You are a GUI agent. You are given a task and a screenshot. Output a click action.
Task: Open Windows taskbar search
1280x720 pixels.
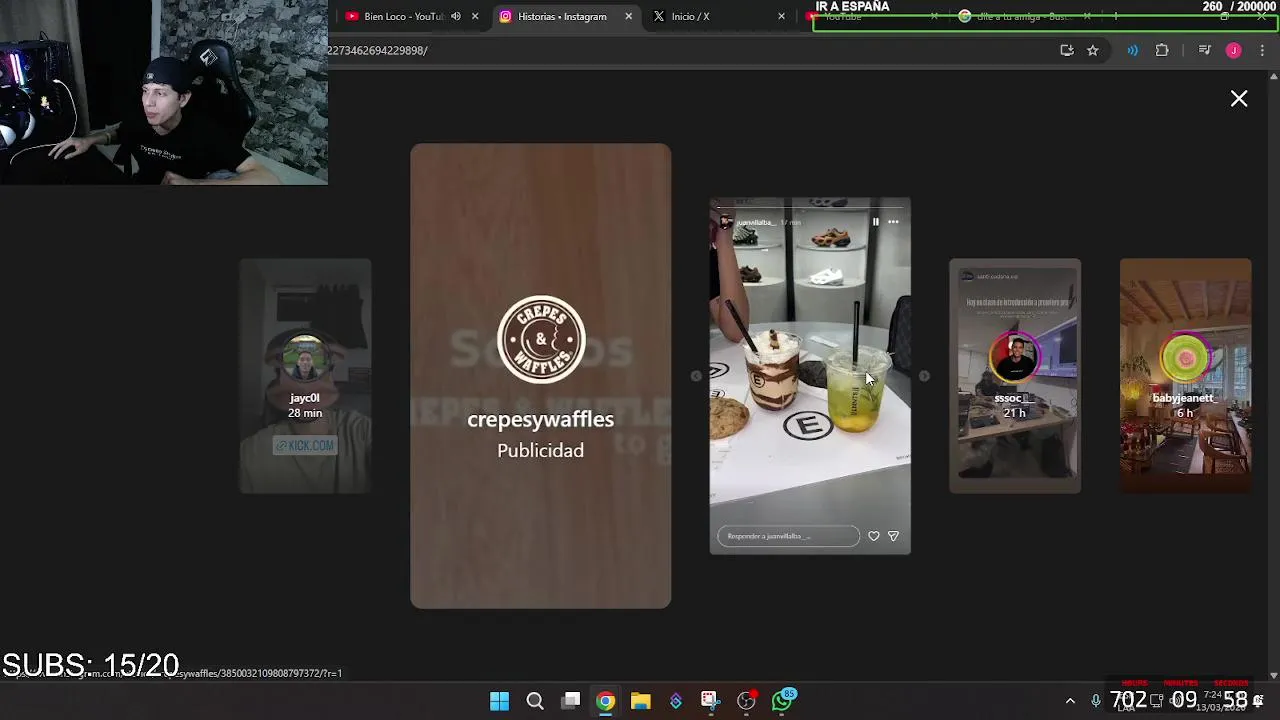coord(535,701)
